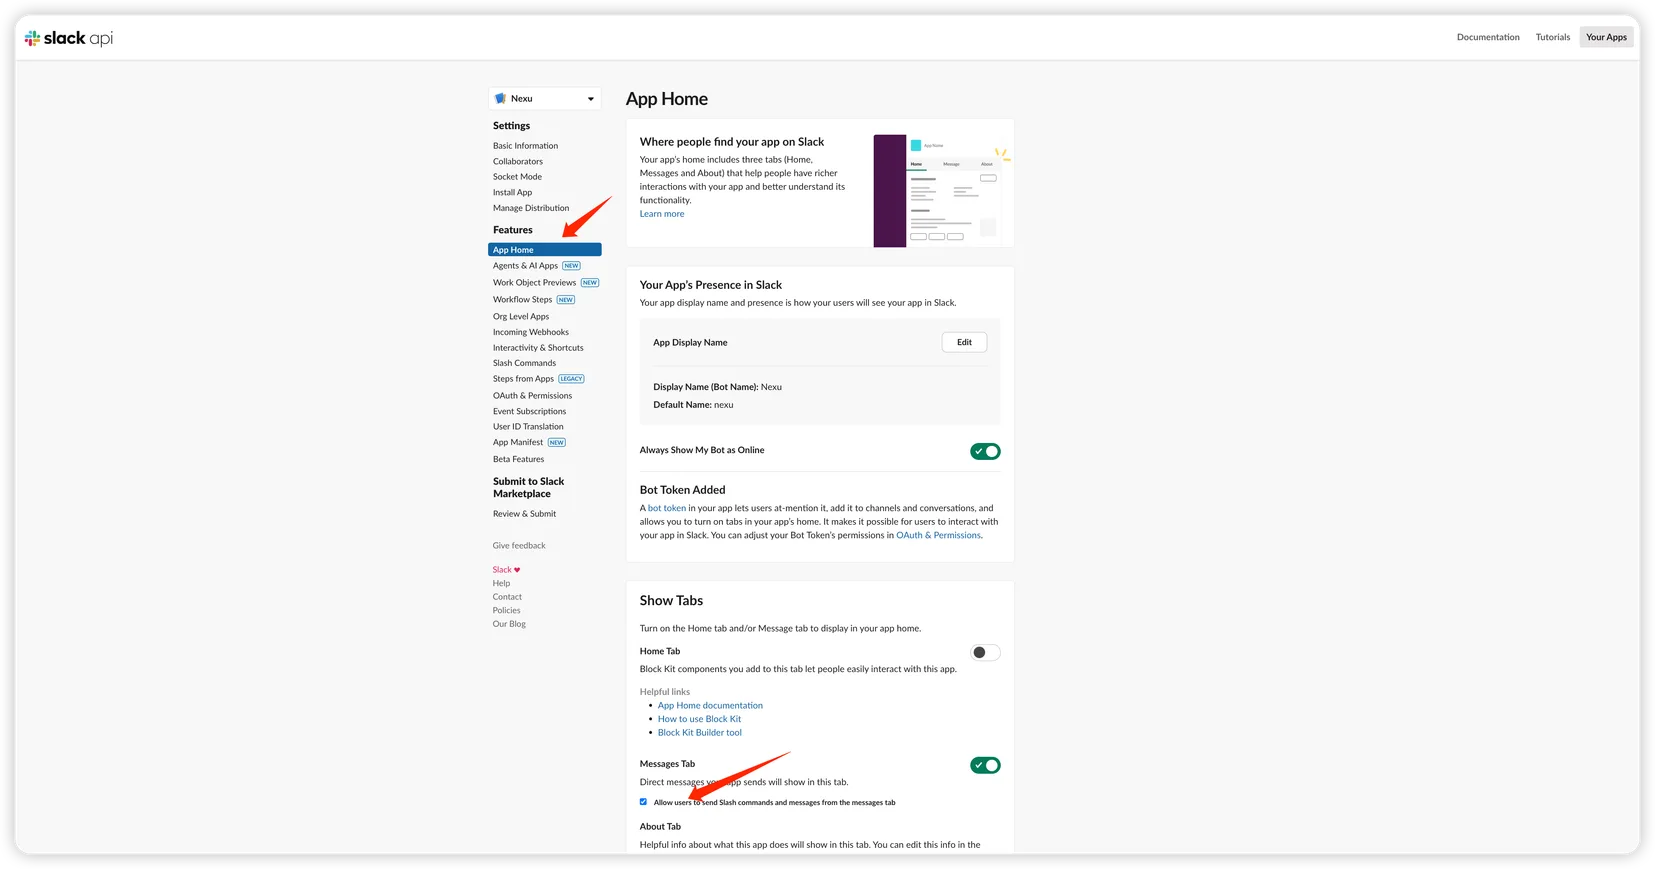
Task: Open Steps from Apps in sidebar
Action: tap(523, 379)
